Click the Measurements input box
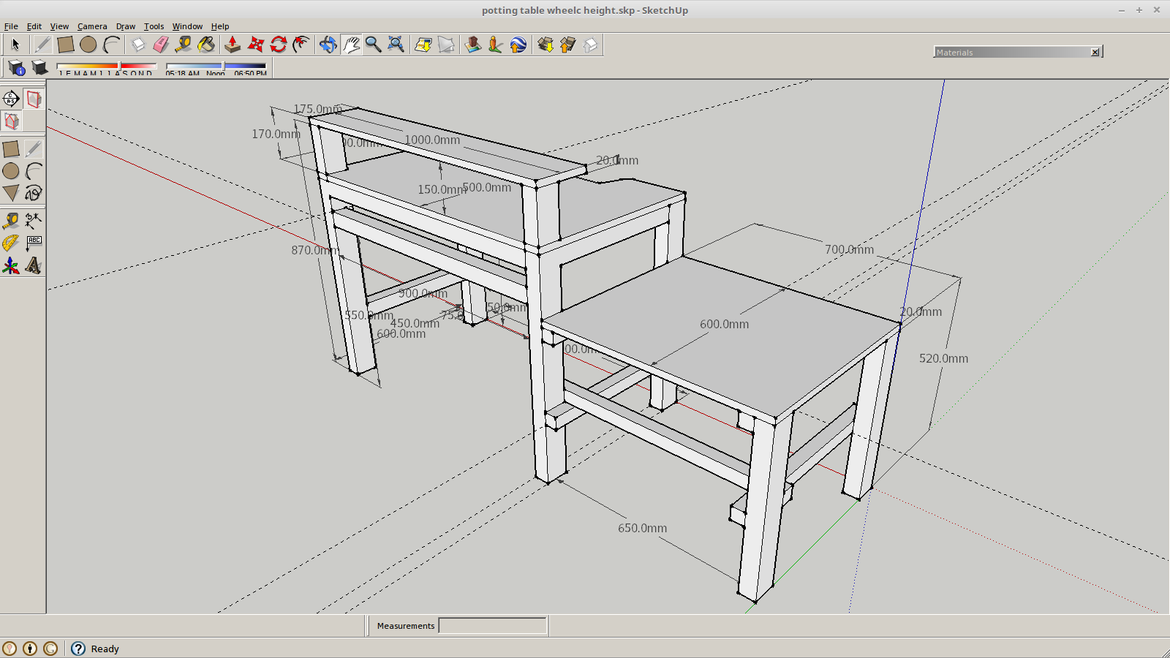The width and height of the screenshot is (1170, 658). tap(493, 626)
